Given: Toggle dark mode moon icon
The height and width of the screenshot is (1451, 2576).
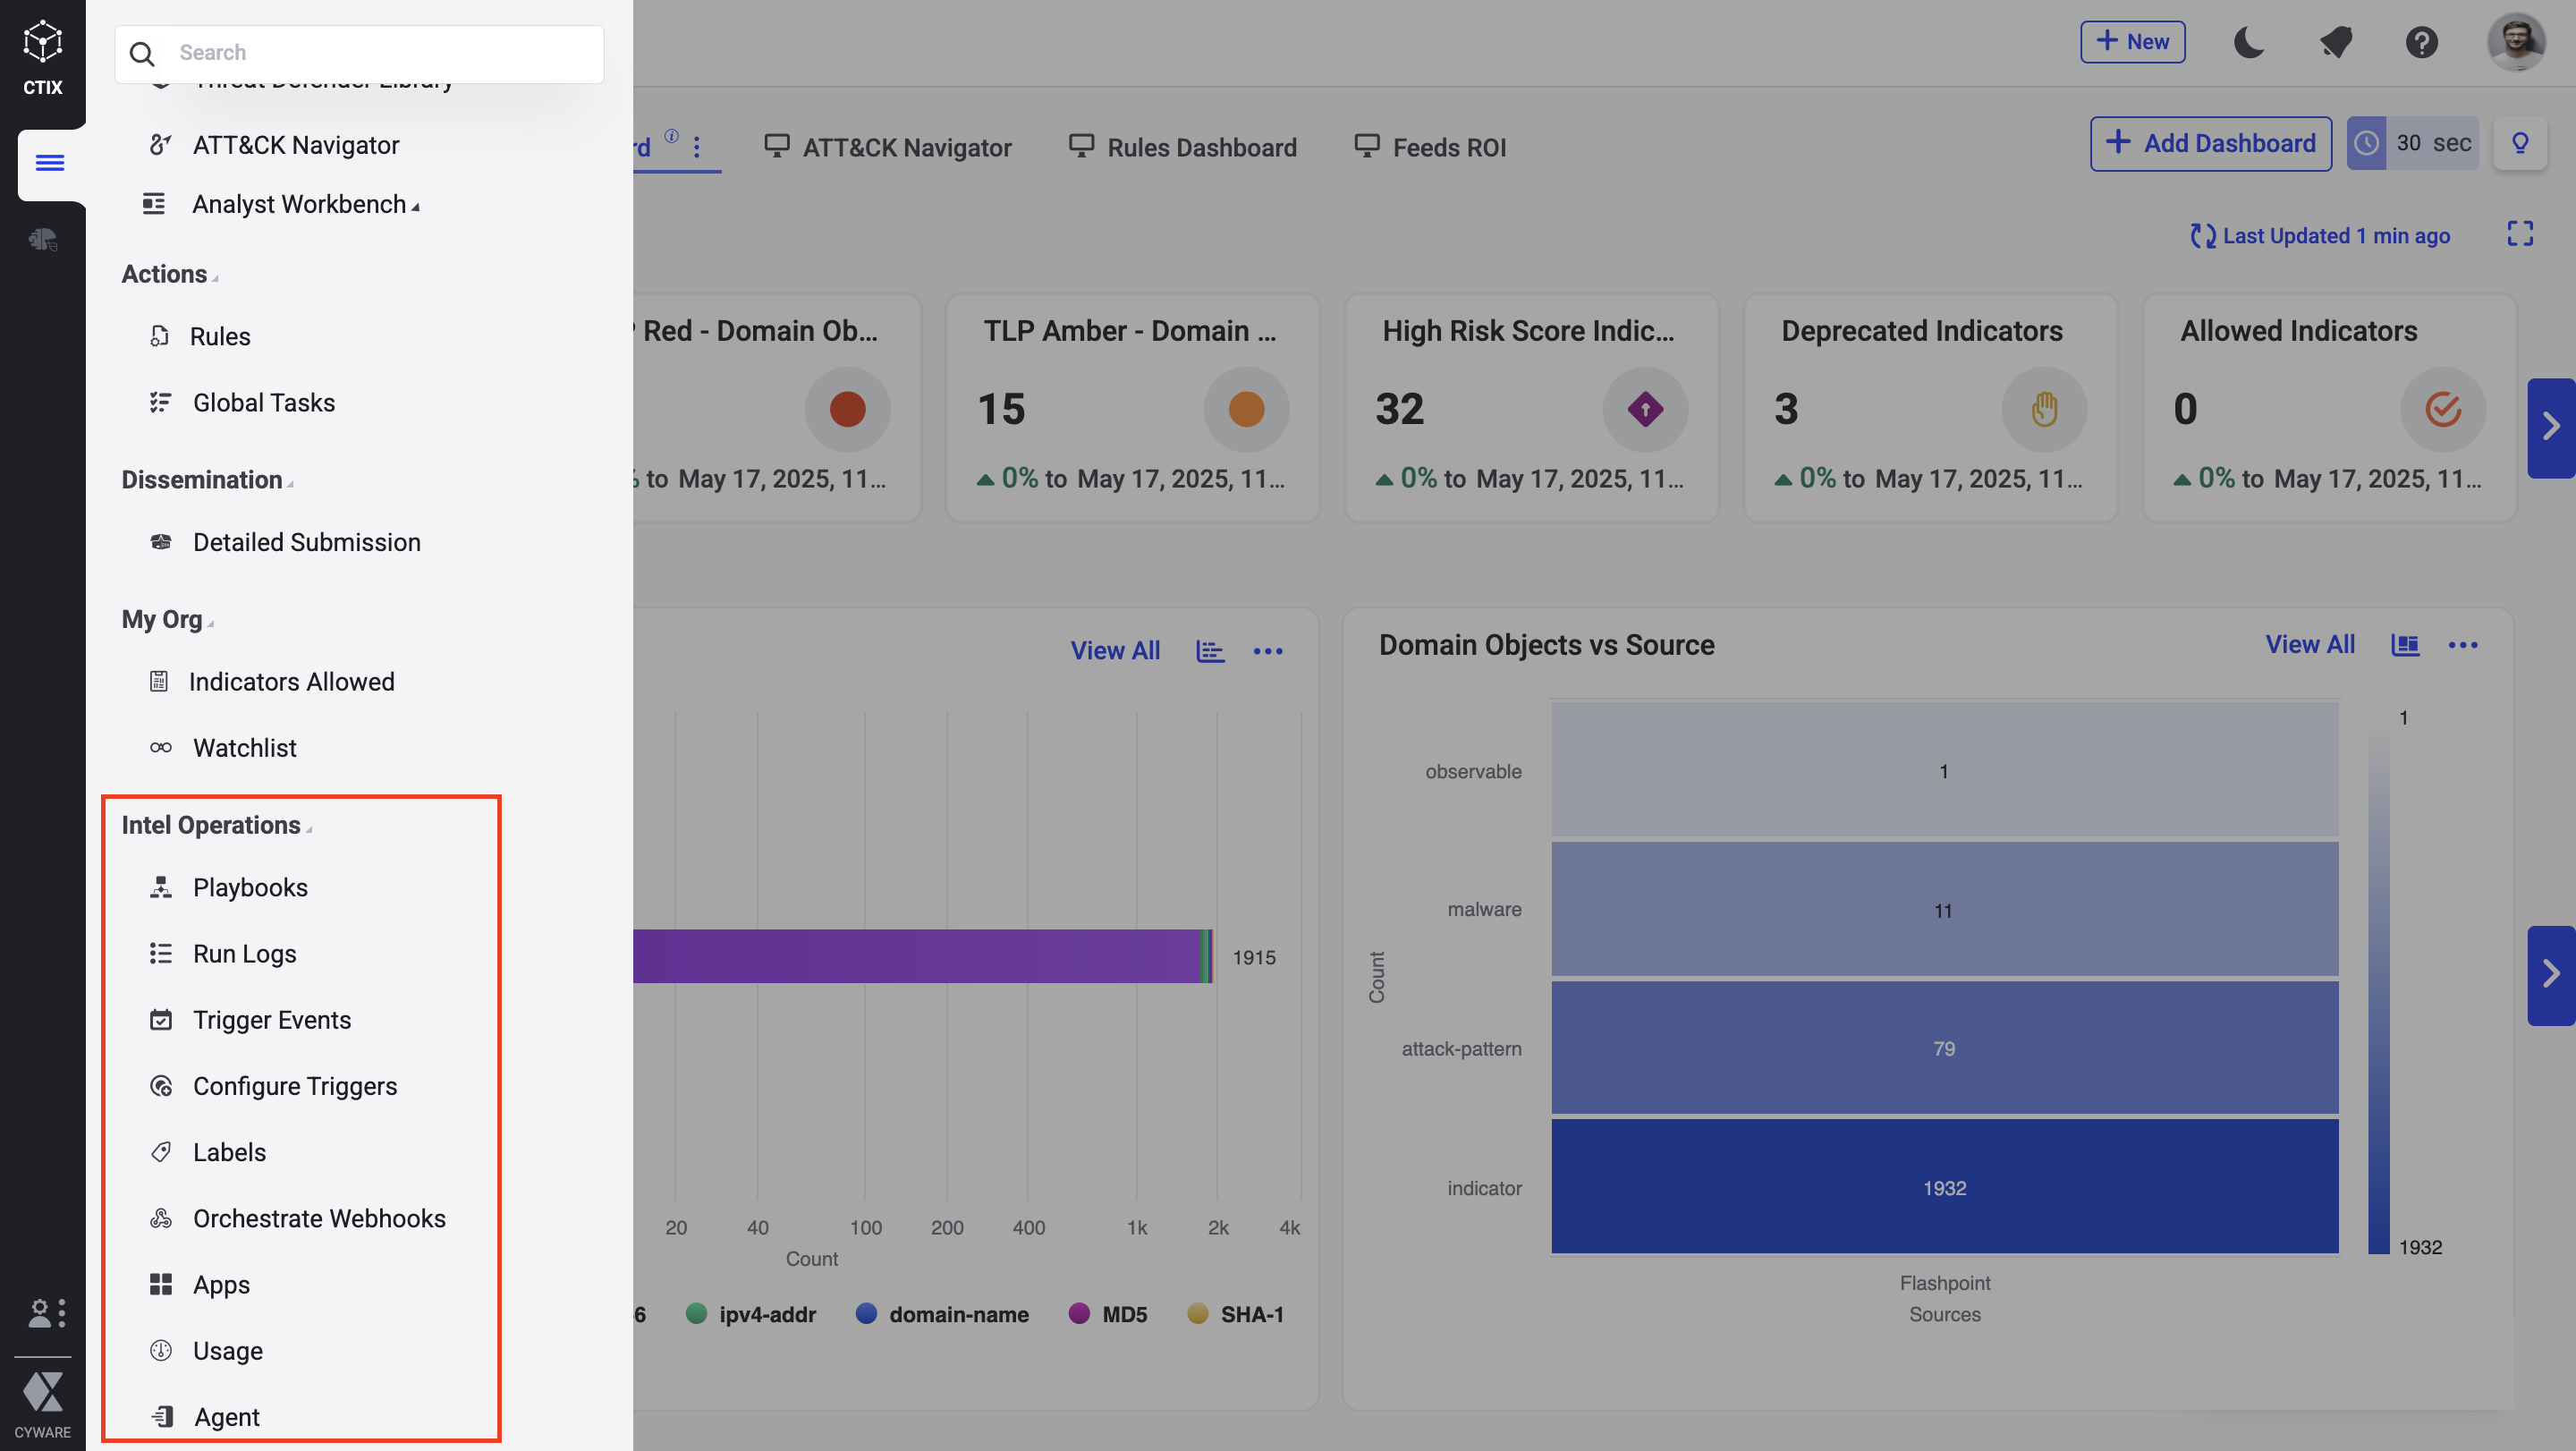Looking at the screenshot, I should coord(2249,42).
